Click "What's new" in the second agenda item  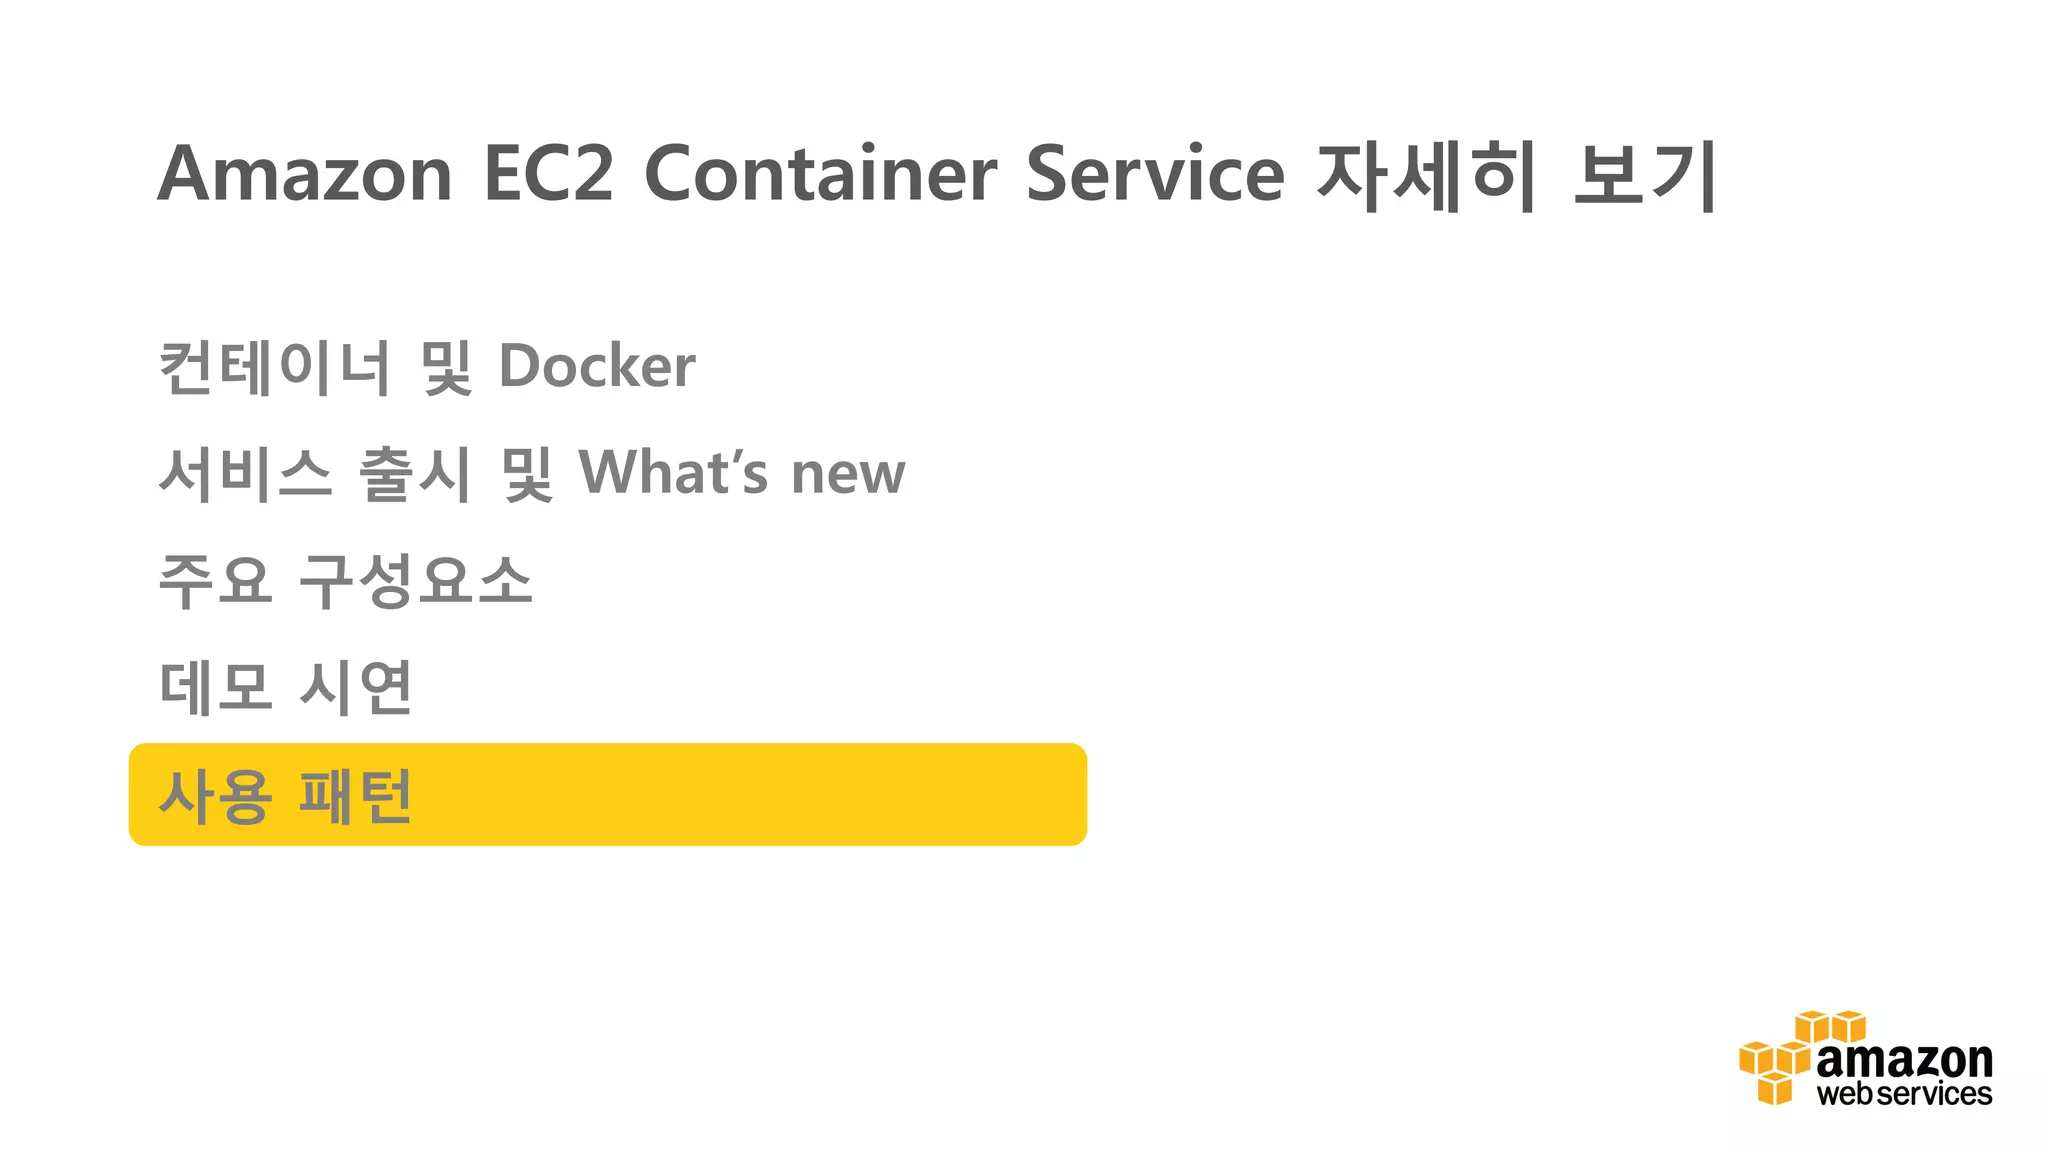tap(742, 472)
